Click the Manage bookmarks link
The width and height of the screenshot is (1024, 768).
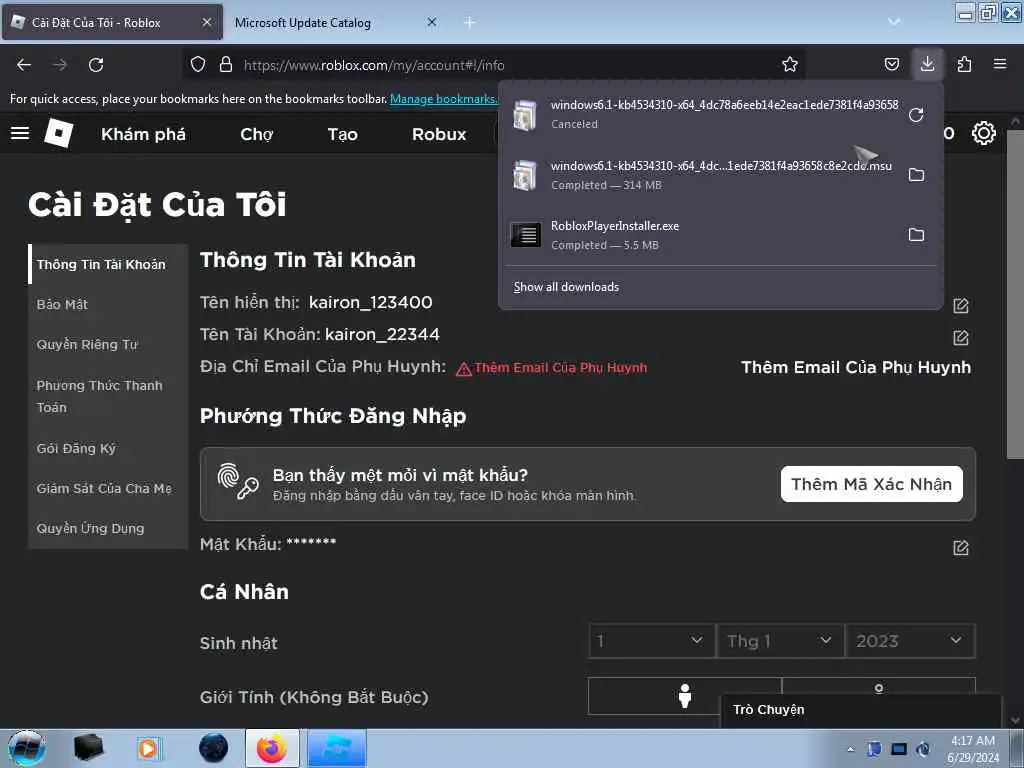click(x=443, y=99)
